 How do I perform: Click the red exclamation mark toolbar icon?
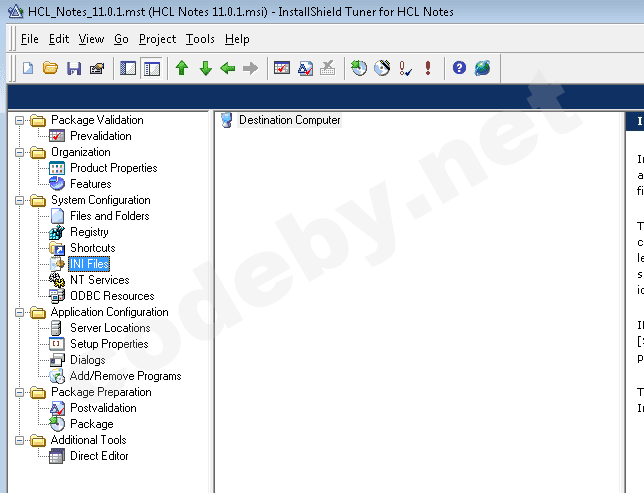click(x=428, y=68)
